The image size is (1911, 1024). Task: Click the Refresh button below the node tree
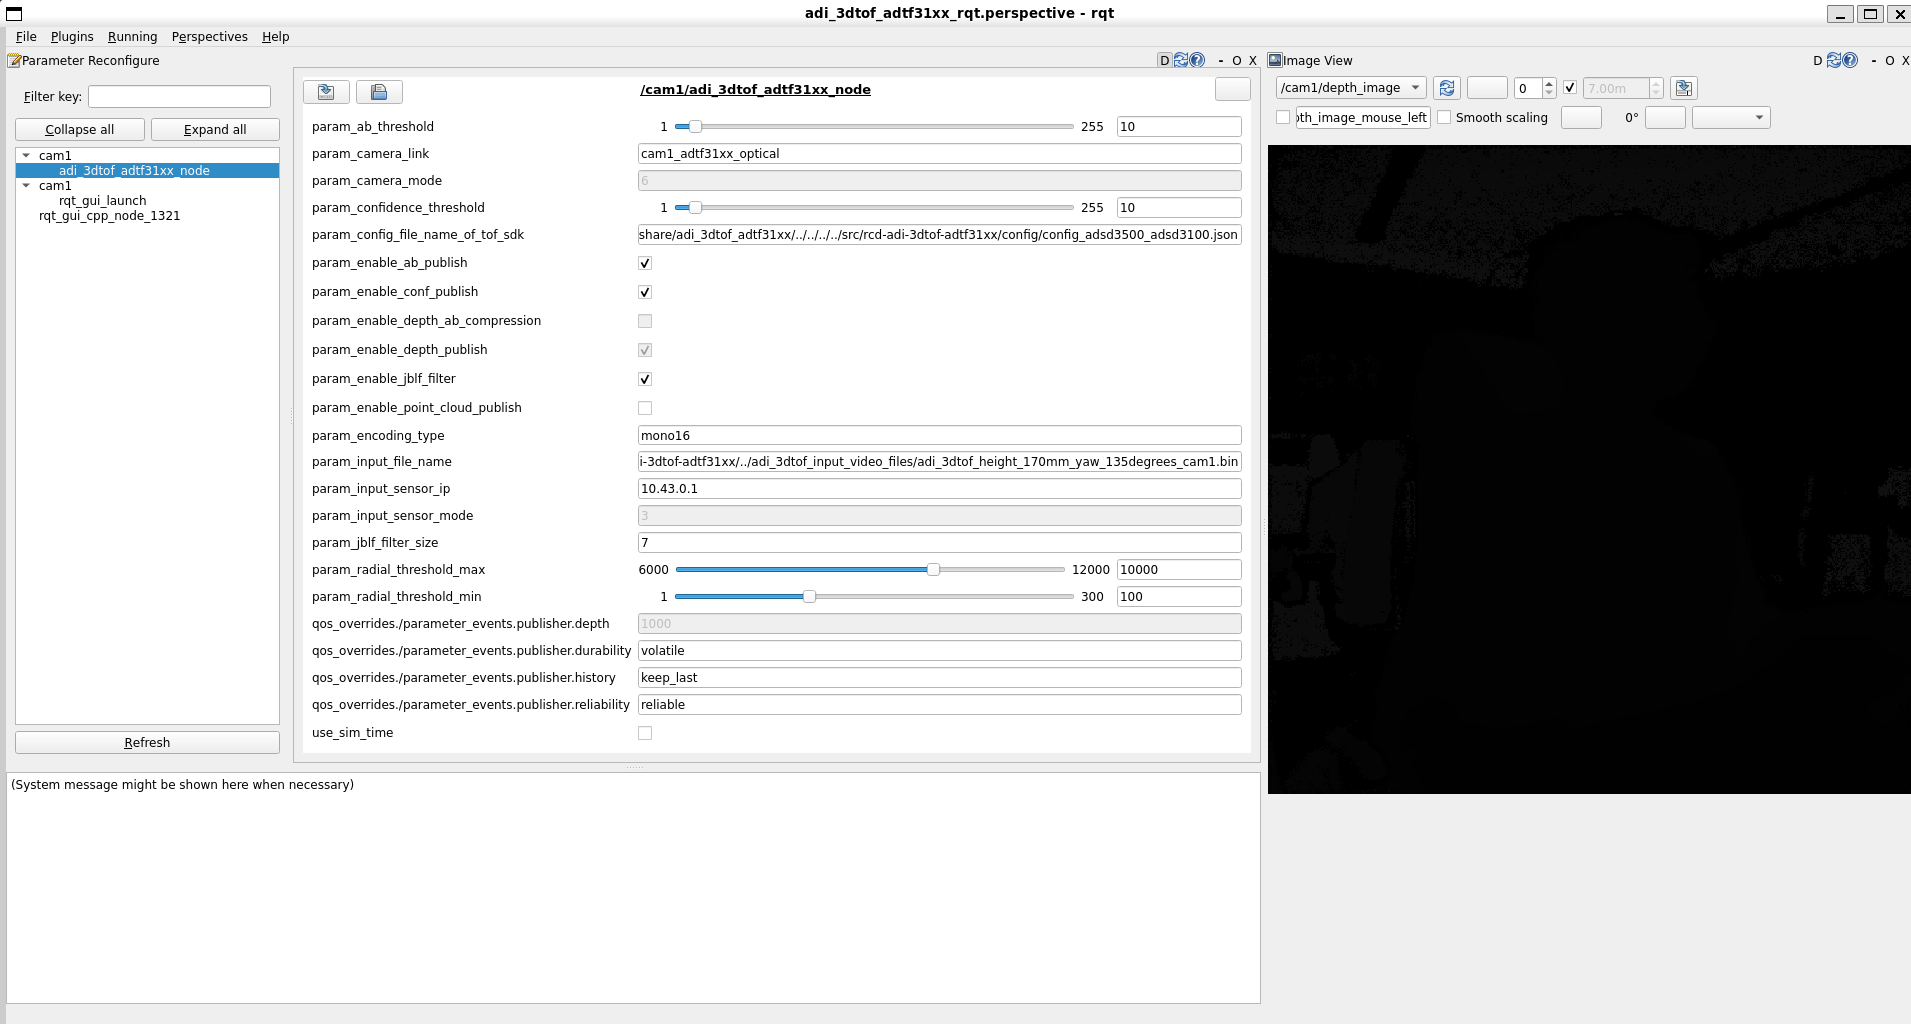pyautogui.click(x=146, y=742)
